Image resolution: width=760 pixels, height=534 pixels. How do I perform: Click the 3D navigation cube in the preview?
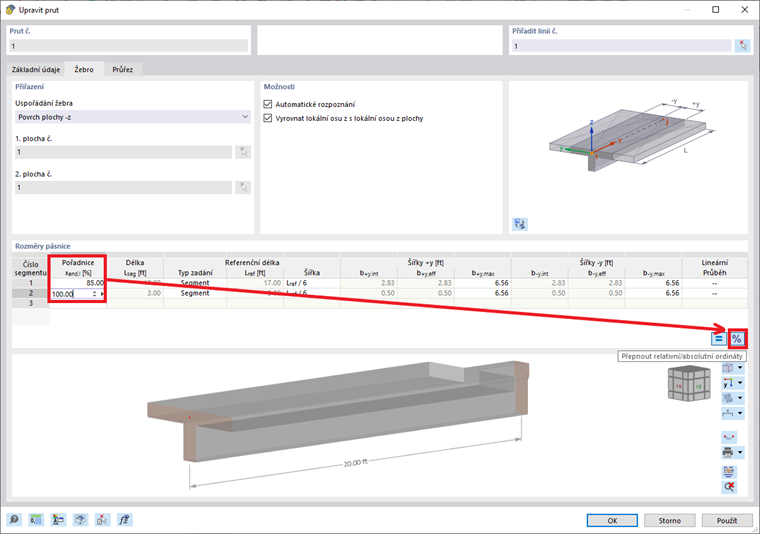coord(689,383)
